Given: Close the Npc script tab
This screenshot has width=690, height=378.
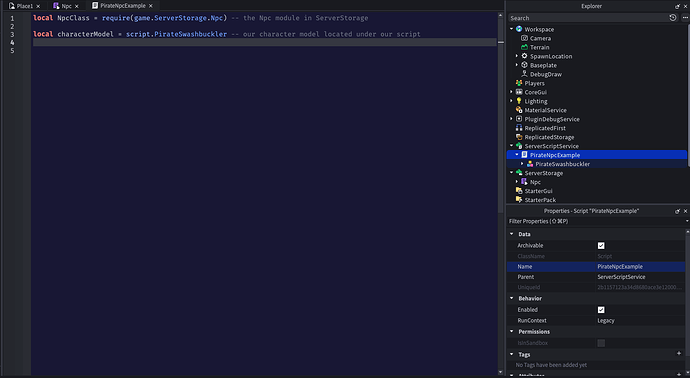Looking at the screenshot, I should [x=77, y=6].
